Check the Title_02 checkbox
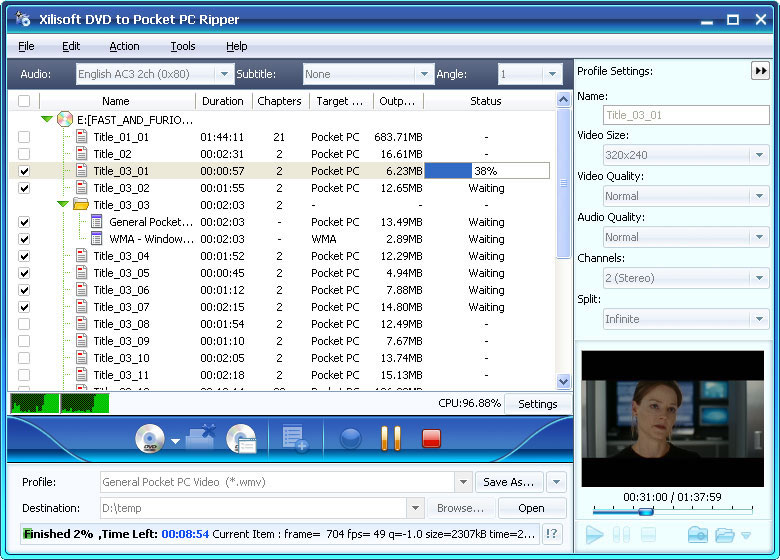Image resolution: width=780 pixels, height=560 pixels. tap(24, 154)
